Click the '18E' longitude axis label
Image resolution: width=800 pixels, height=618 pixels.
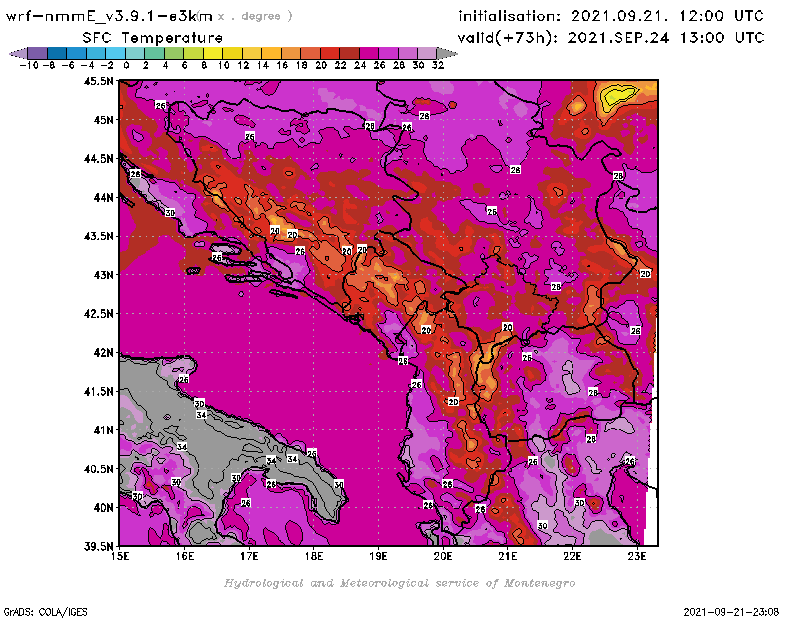click(x=314, y=556)
